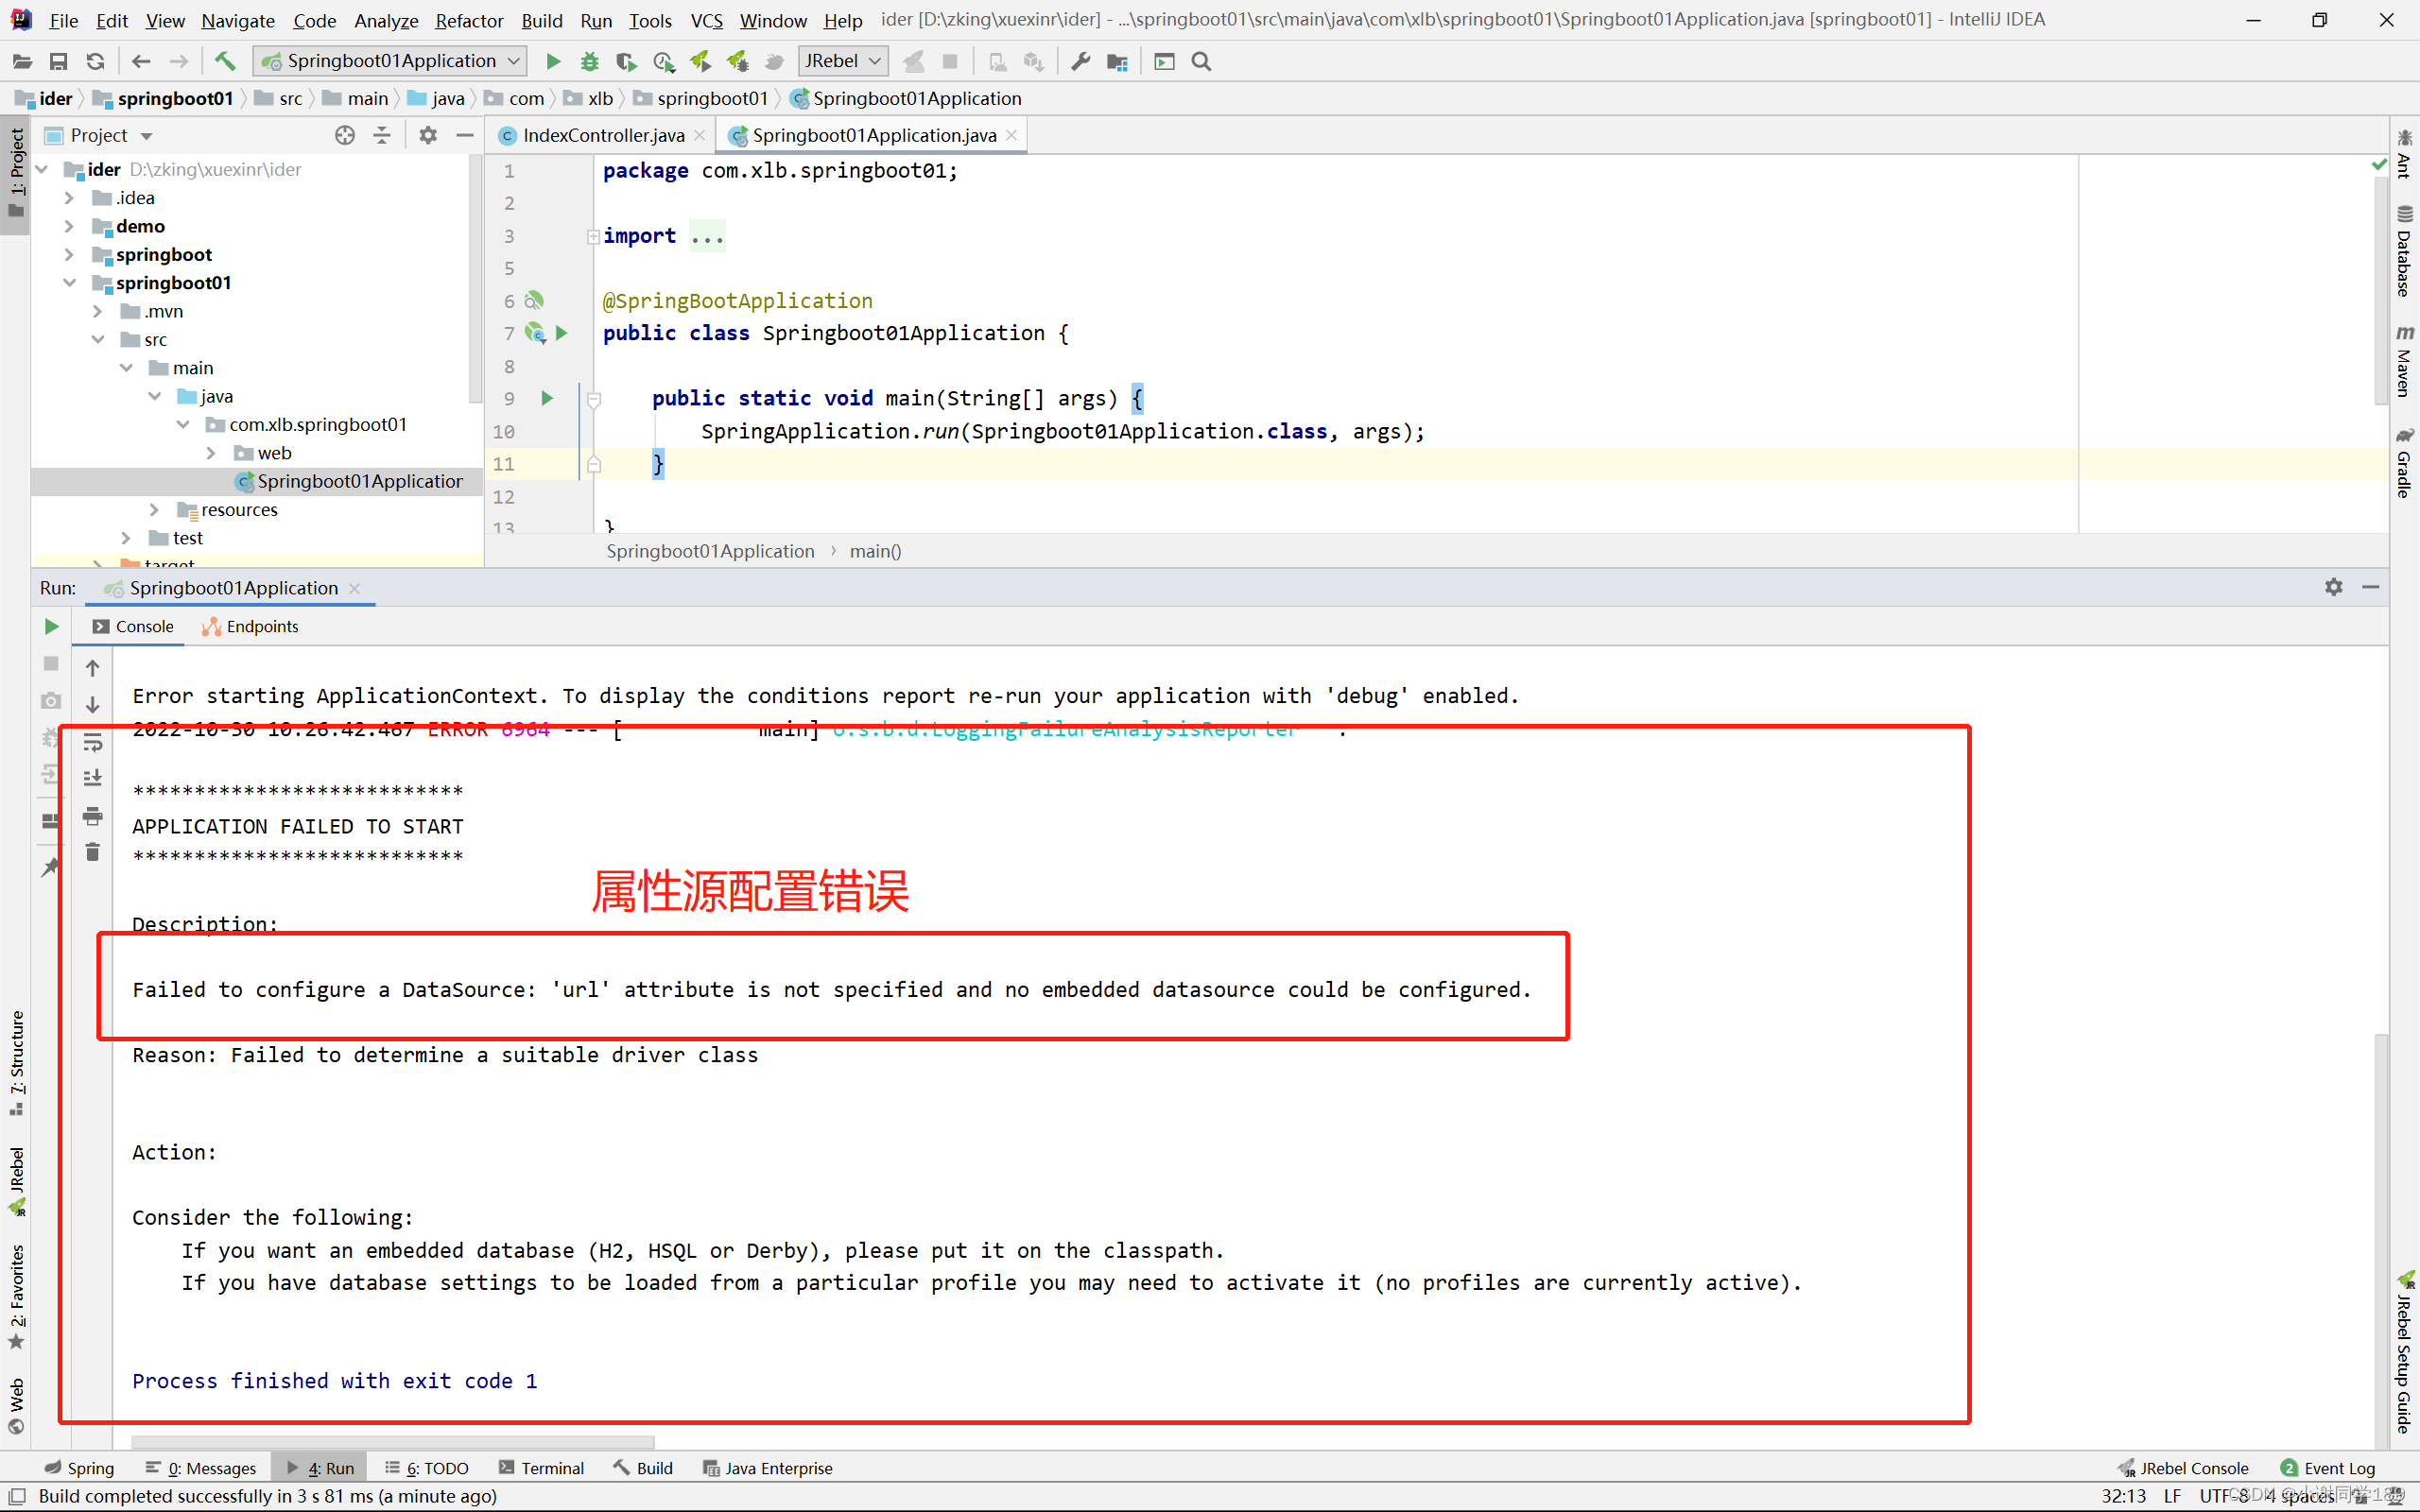This screenshot has height=1512, width=2420.
Task: Open the Refactor menu
Action: coord(469,20)
